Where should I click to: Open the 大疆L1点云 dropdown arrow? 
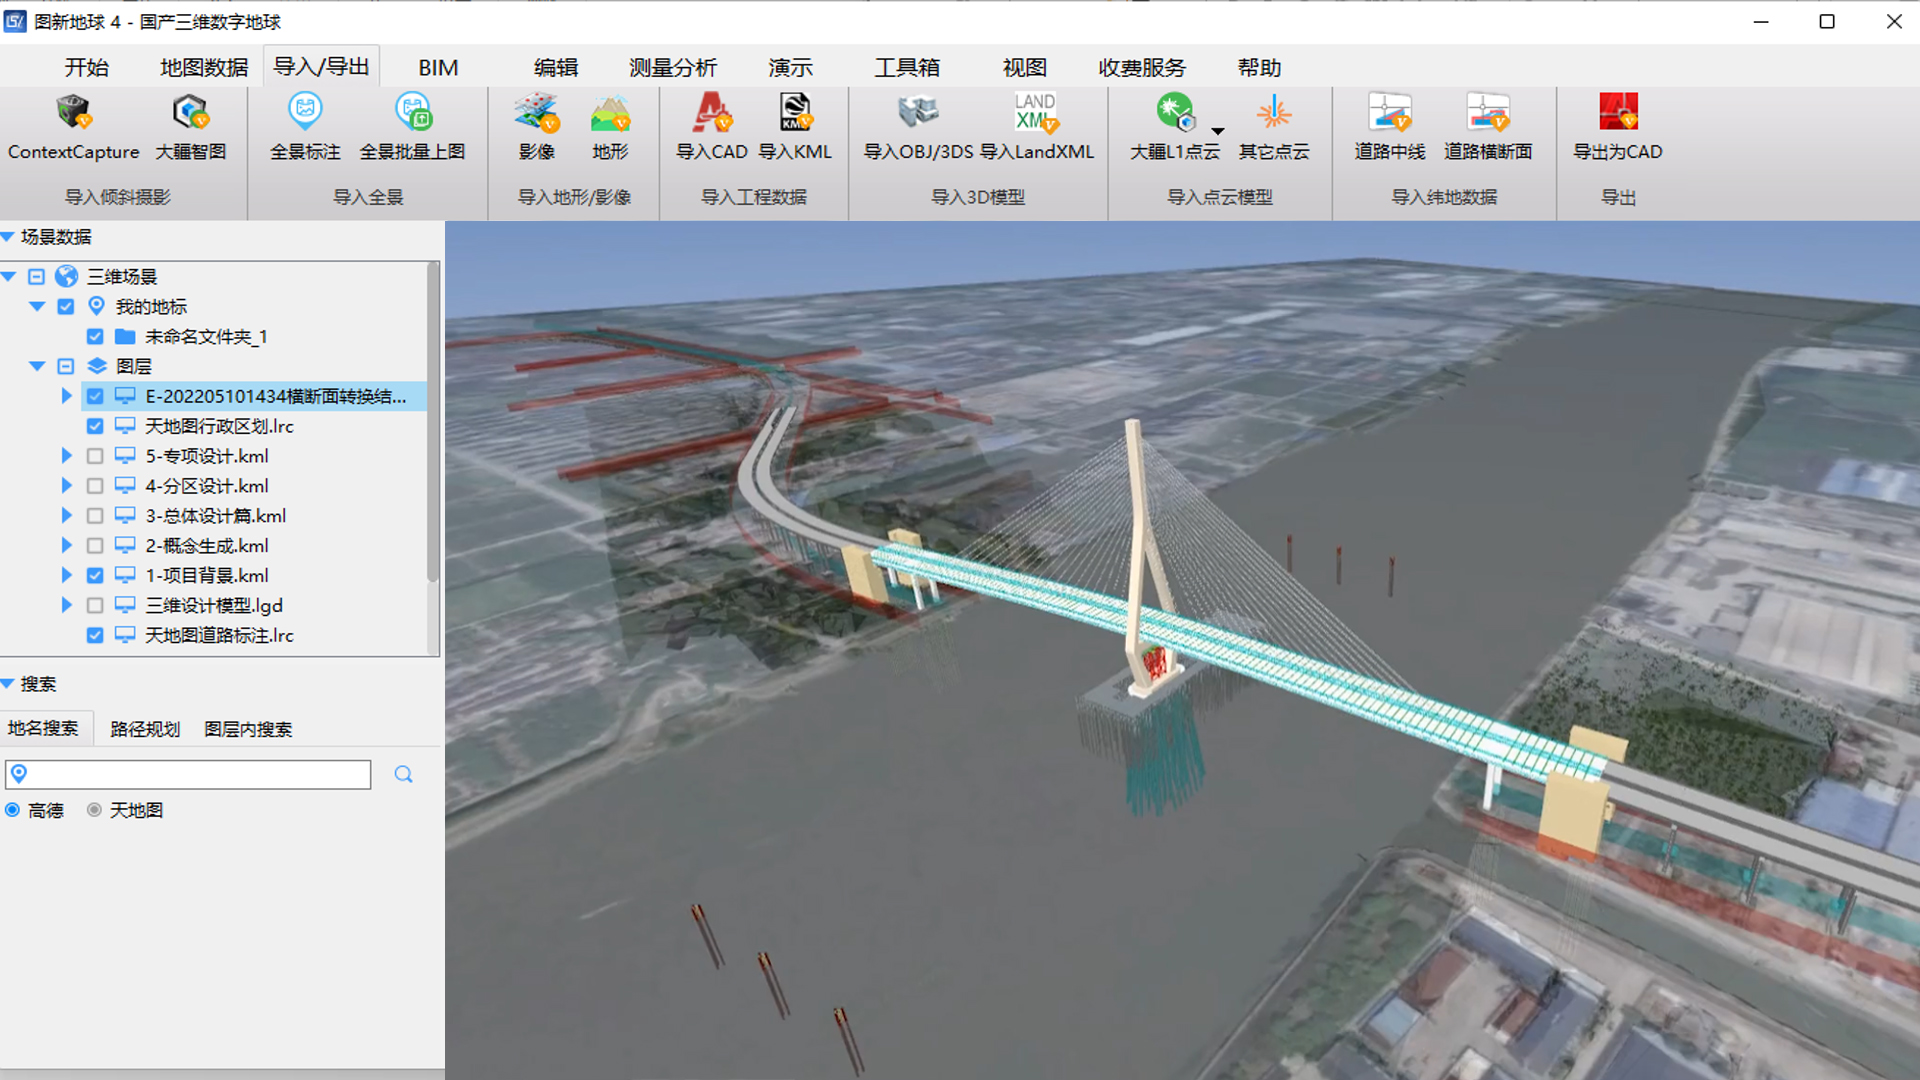click(1217, 131)
